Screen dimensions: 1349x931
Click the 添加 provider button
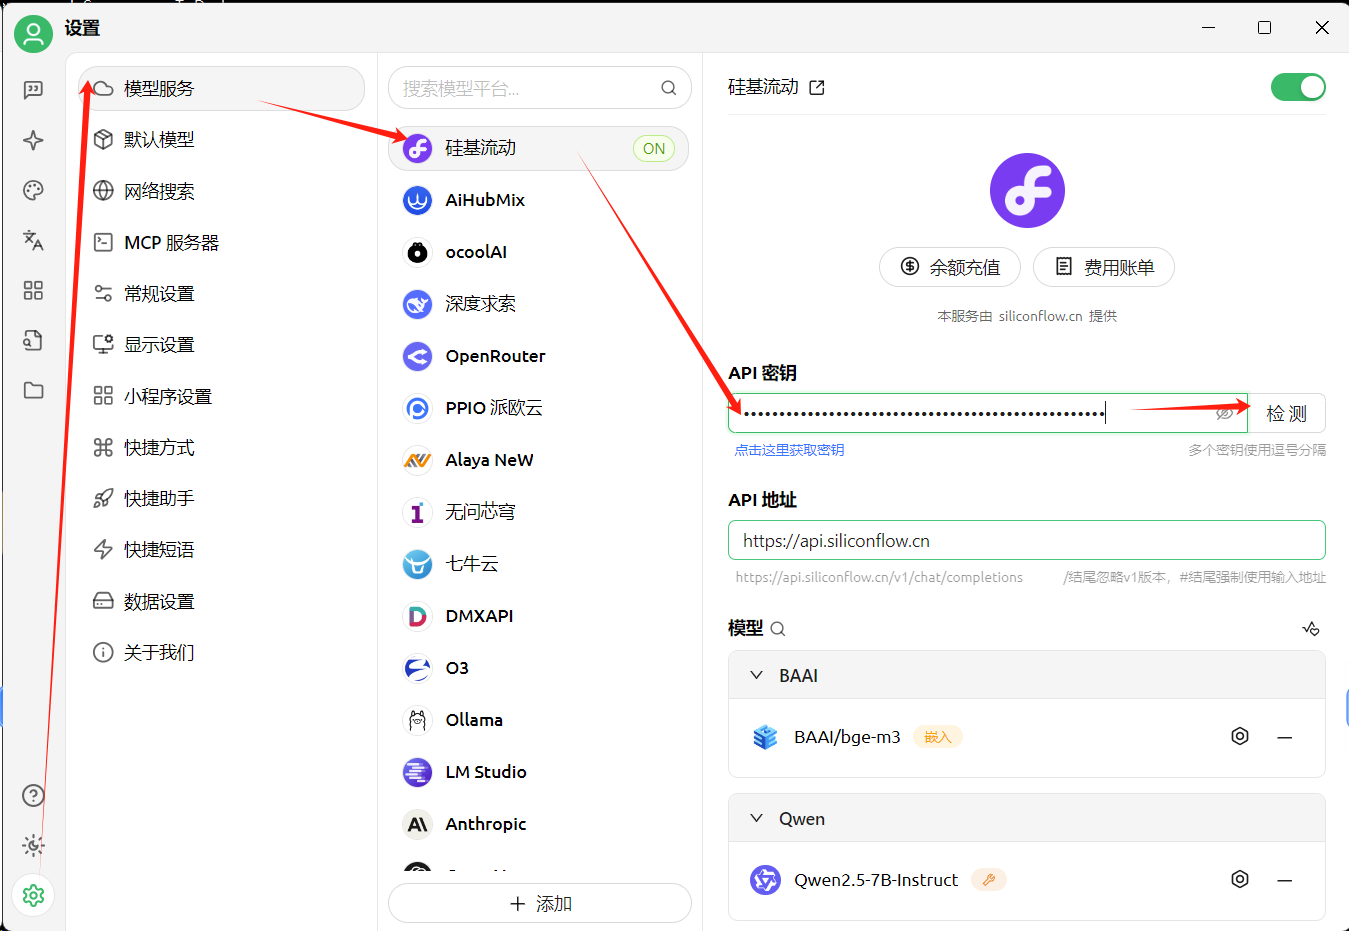540,903
